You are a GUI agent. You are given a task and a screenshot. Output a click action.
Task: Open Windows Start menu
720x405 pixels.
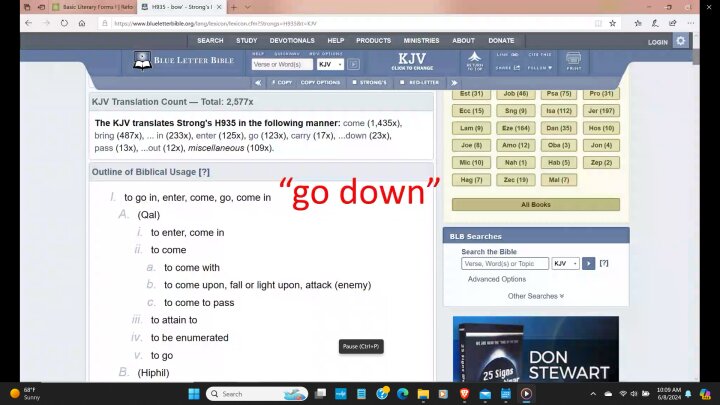pyautogui.click(x=194, y=394)
